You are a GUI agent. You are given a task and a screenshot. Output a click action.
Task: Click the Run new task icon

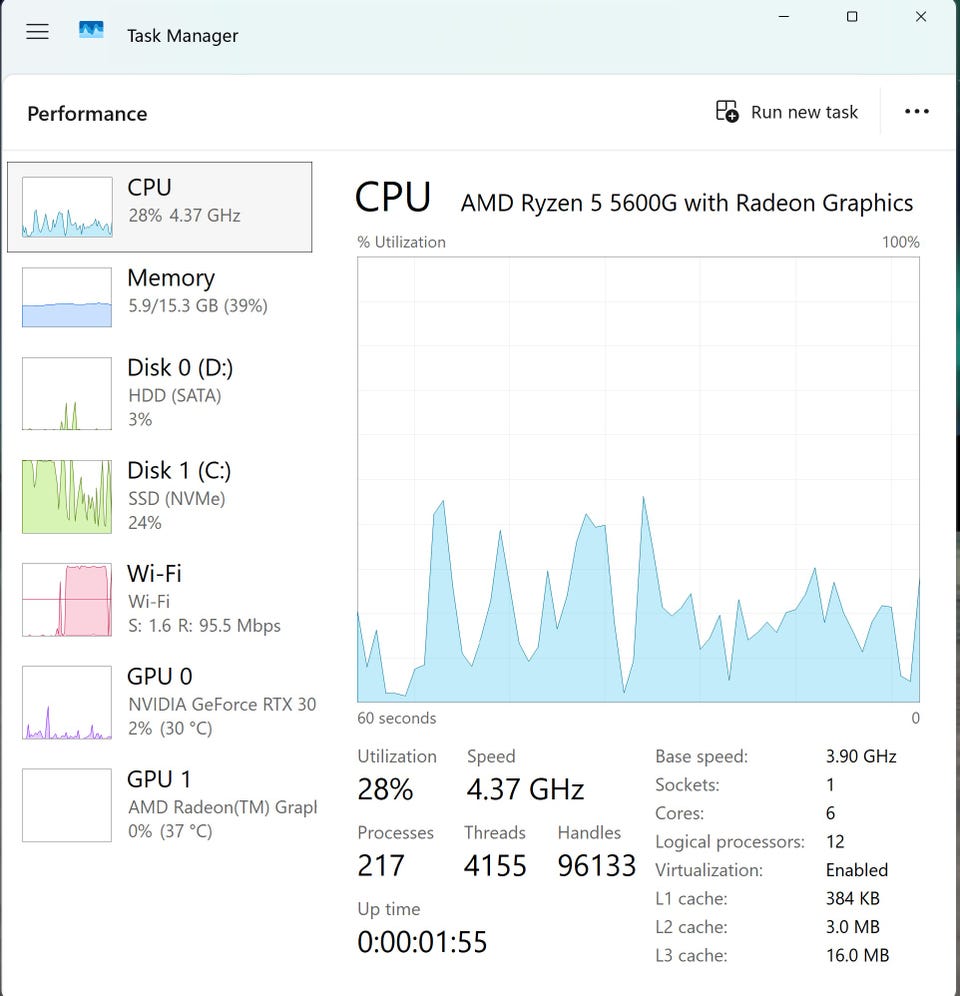point(727,111)
